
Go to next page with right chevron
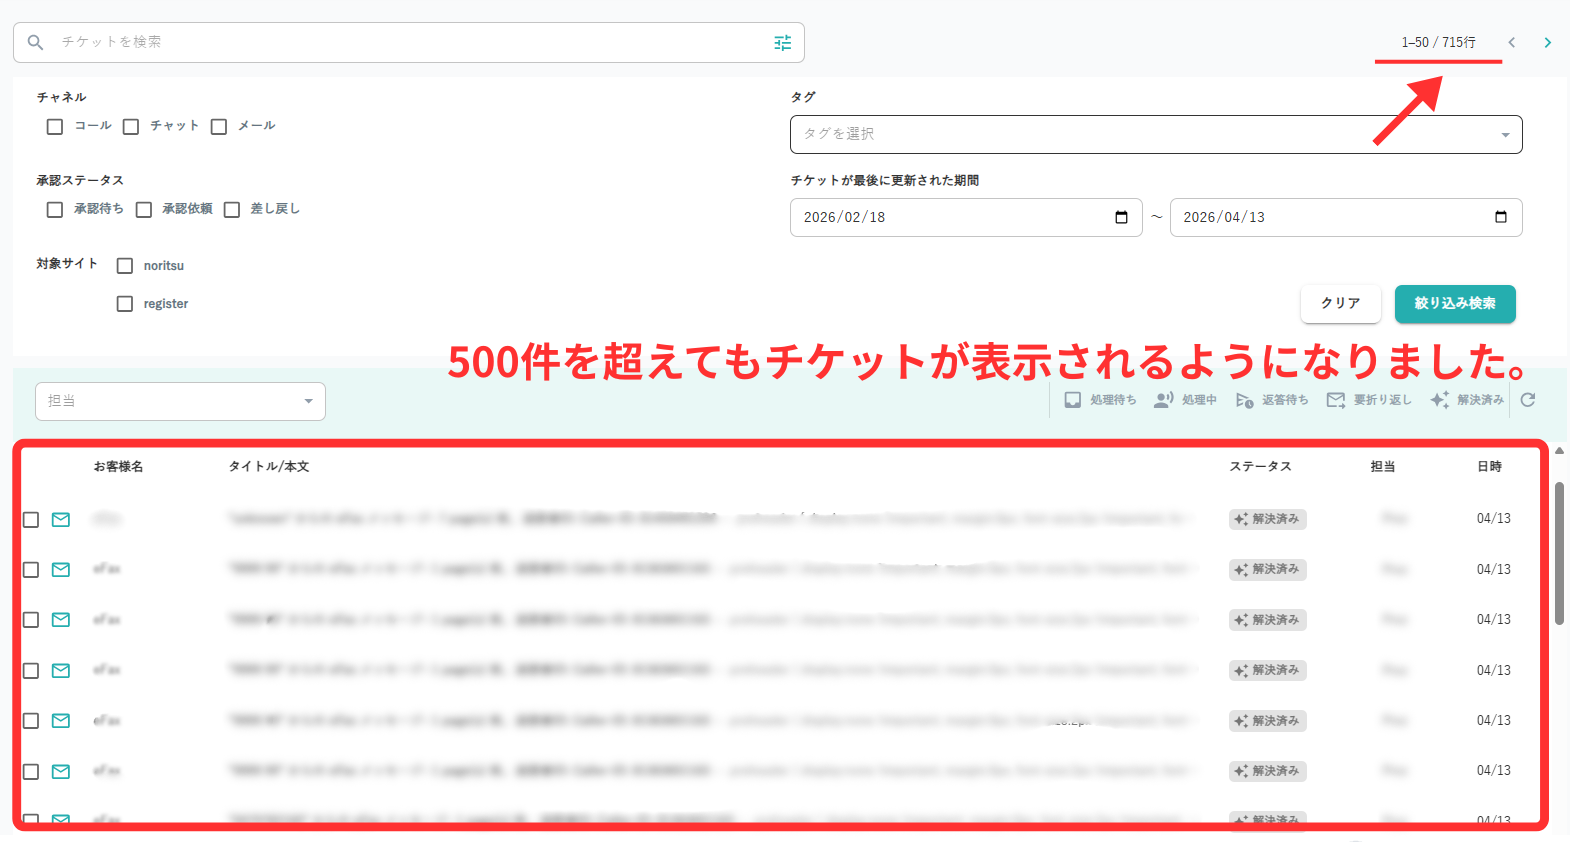1547,42
